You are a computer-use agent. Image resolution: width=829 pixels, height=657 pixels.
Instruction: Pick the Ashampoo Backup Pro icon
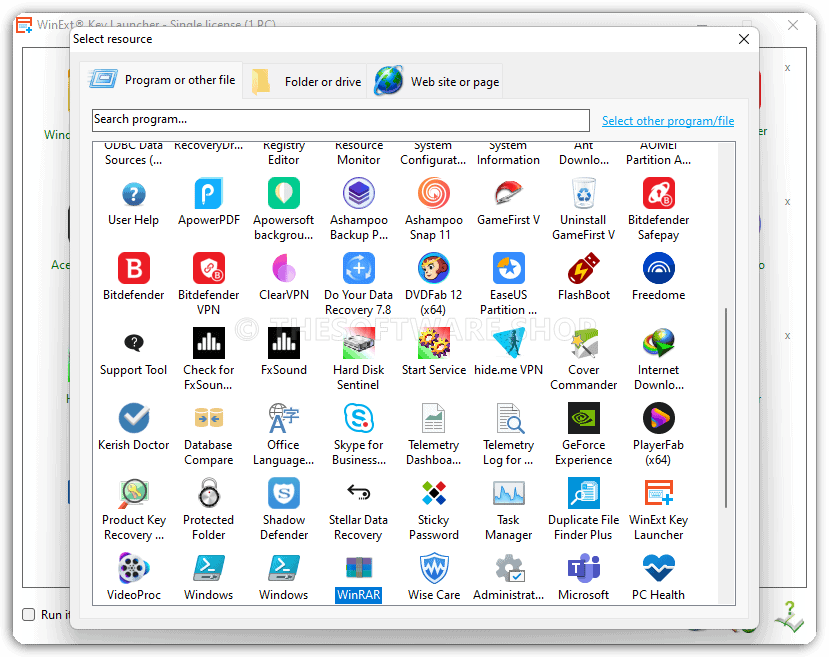359,193
